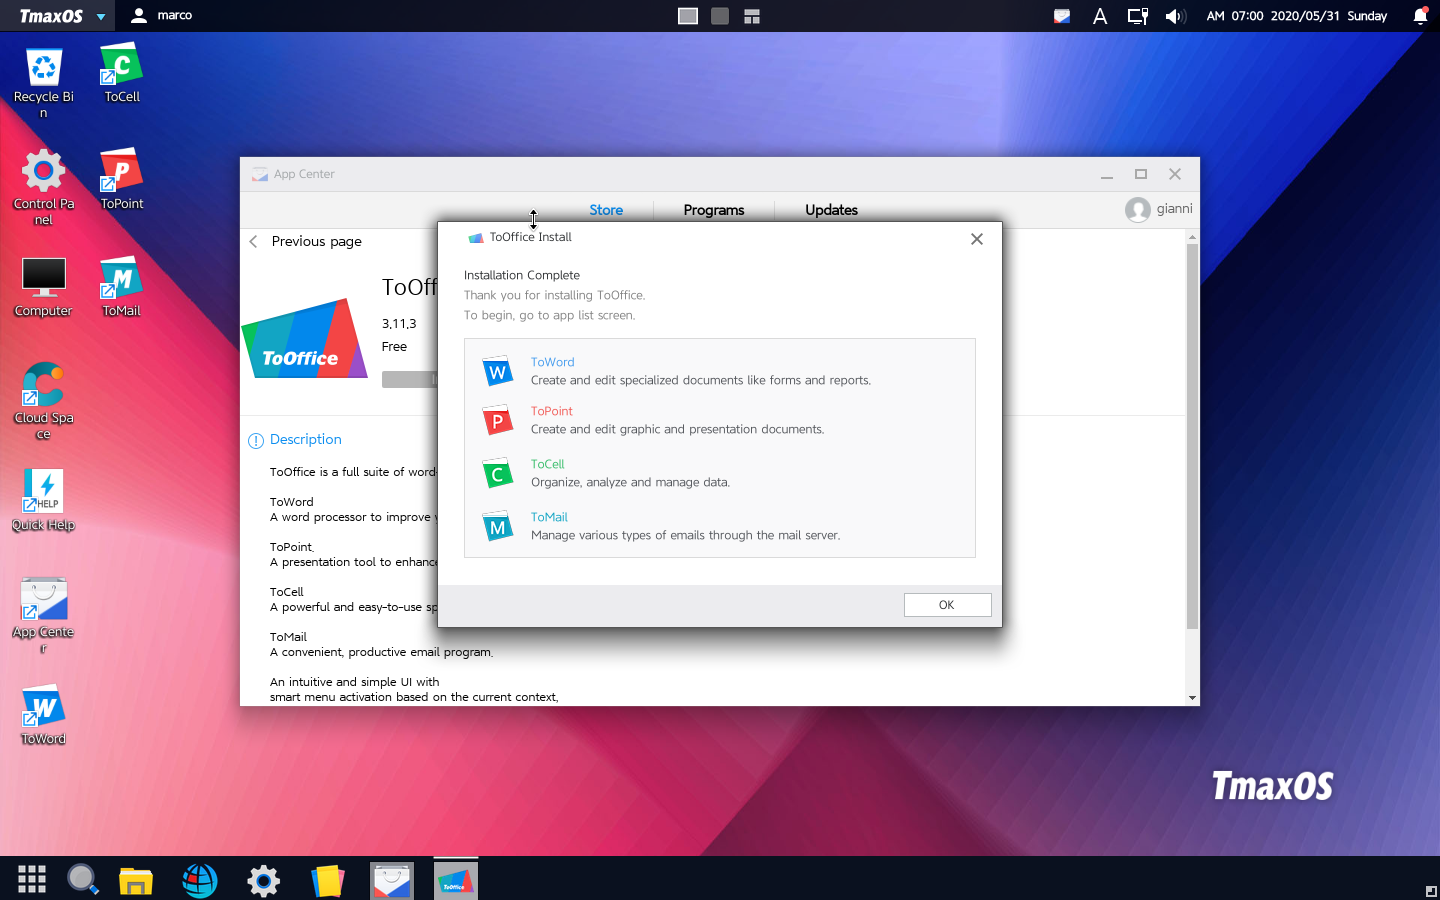Image resolution: width=1440 pixels, height=900 pixels.
Task: Launch ToOffice from the taskbar
Action: click(x=455, y=879)
